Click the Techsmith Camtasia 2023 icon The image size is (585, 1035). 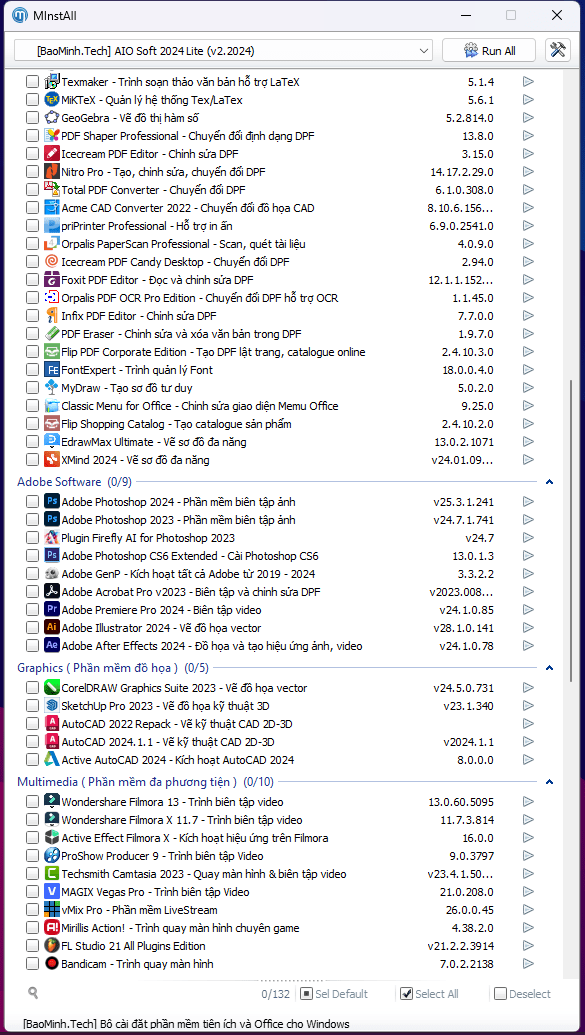click(52, 874)
